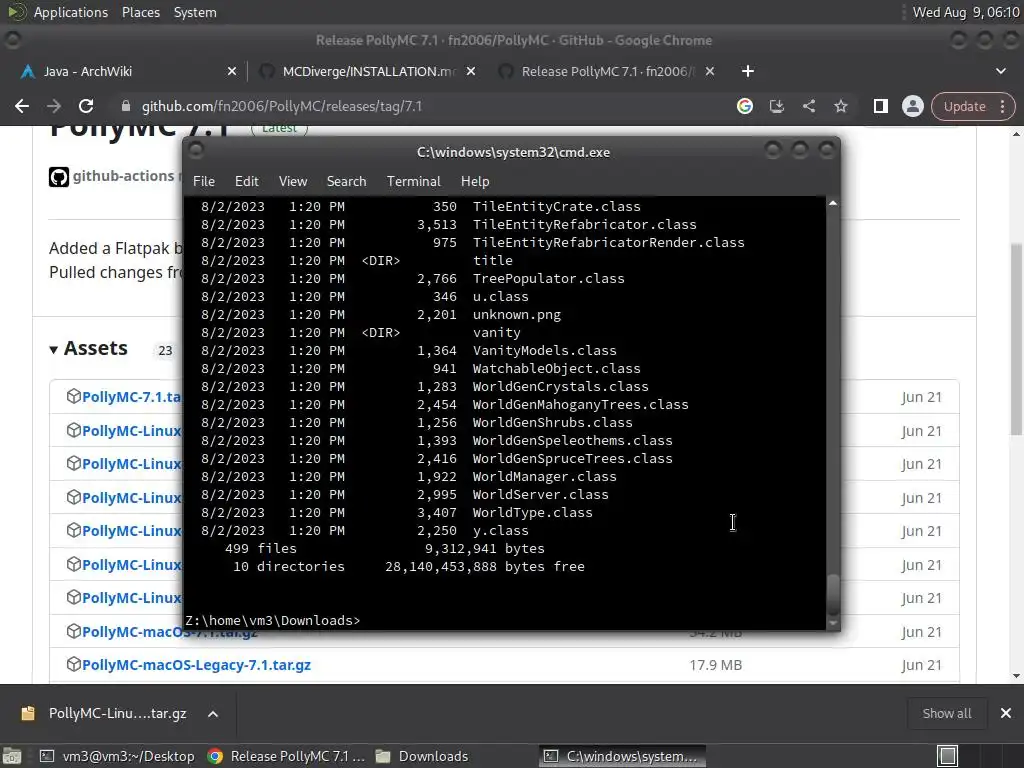Click github-actions author link
Image resolution: width=1024 pixels, height=768 pixels.
[x=123, y=176]
